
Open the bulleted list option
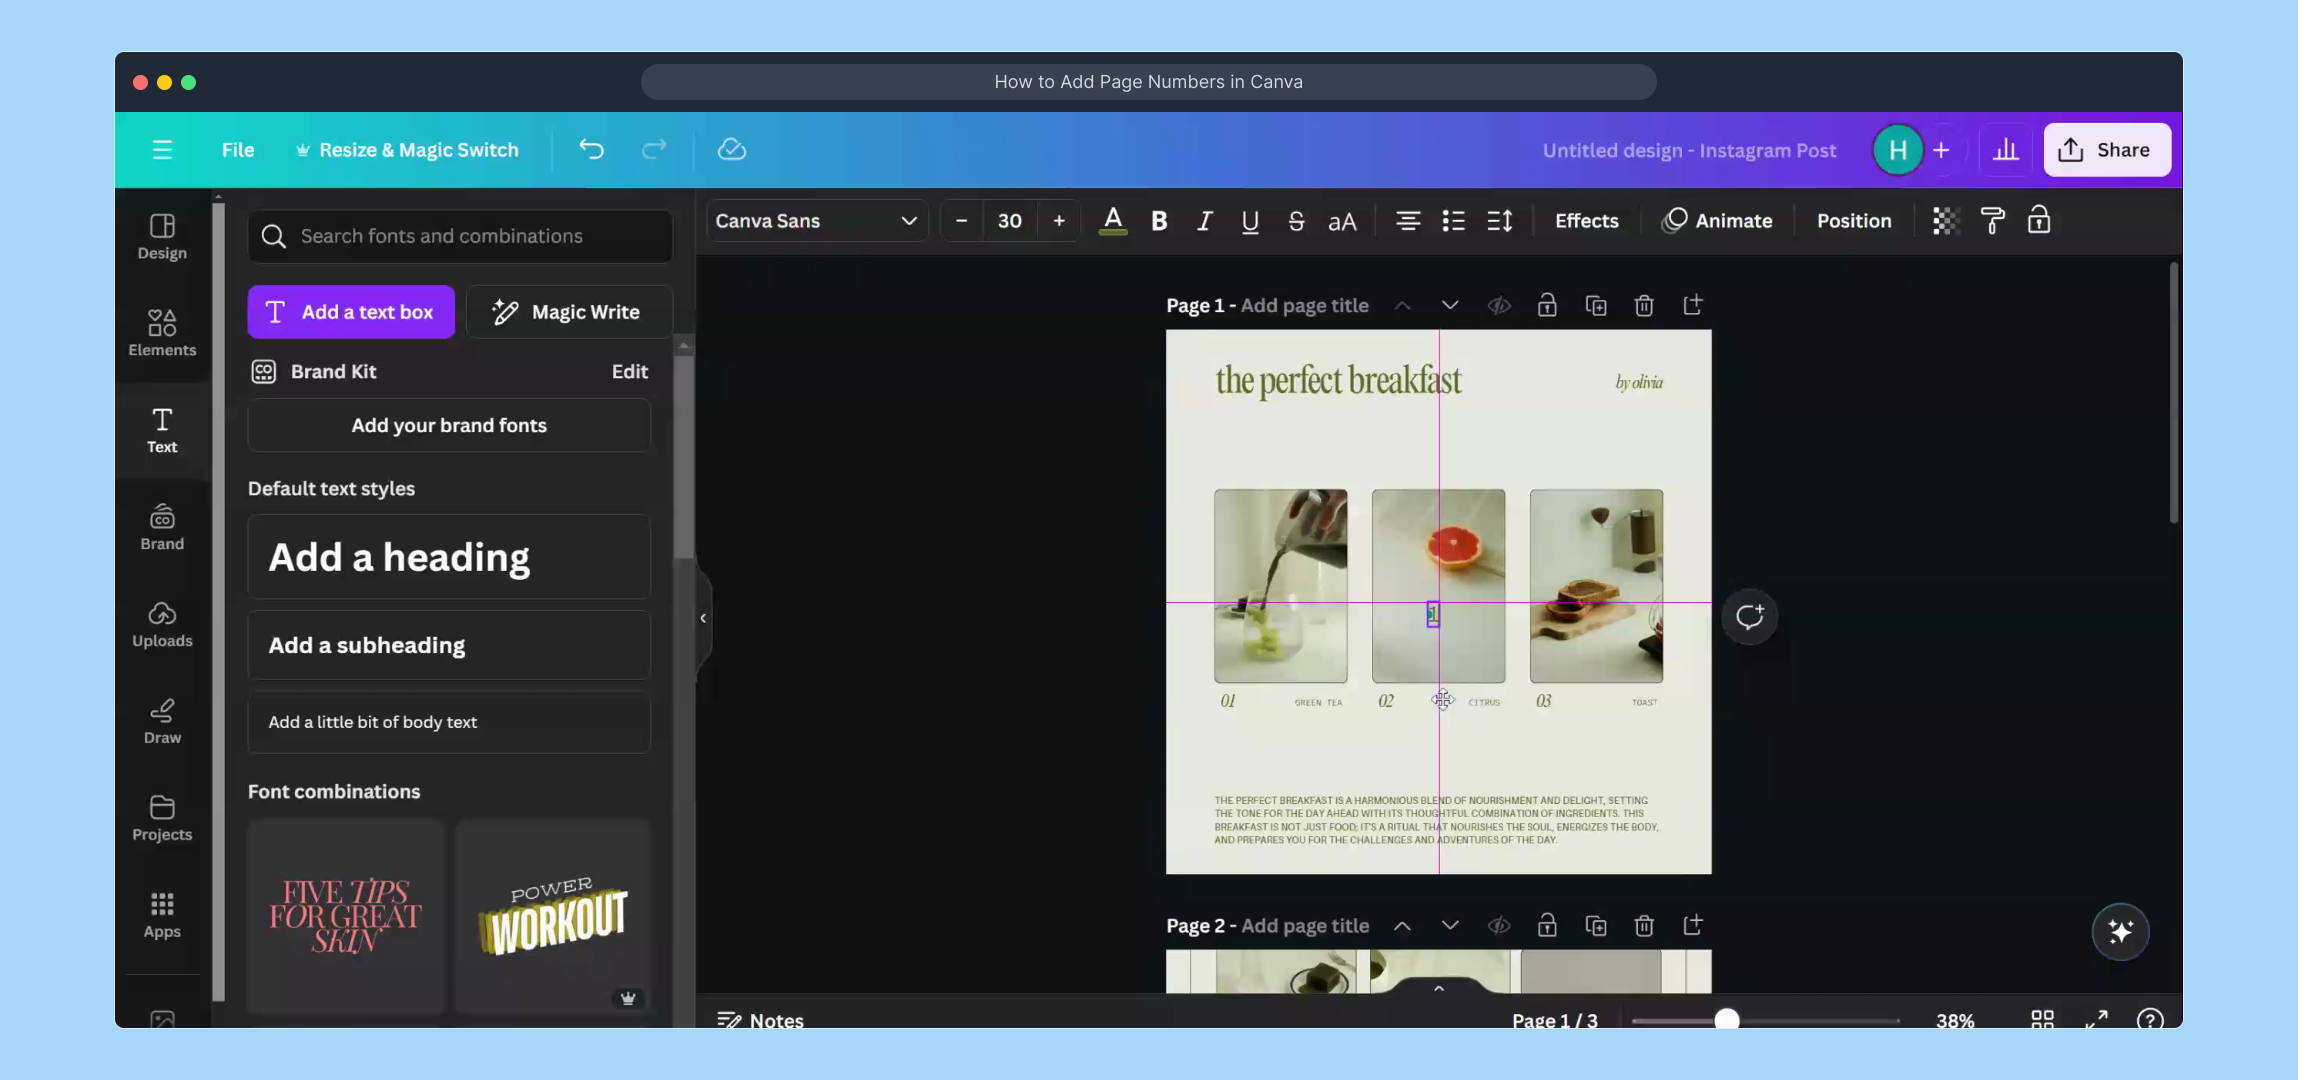(x=1453, y=221)
